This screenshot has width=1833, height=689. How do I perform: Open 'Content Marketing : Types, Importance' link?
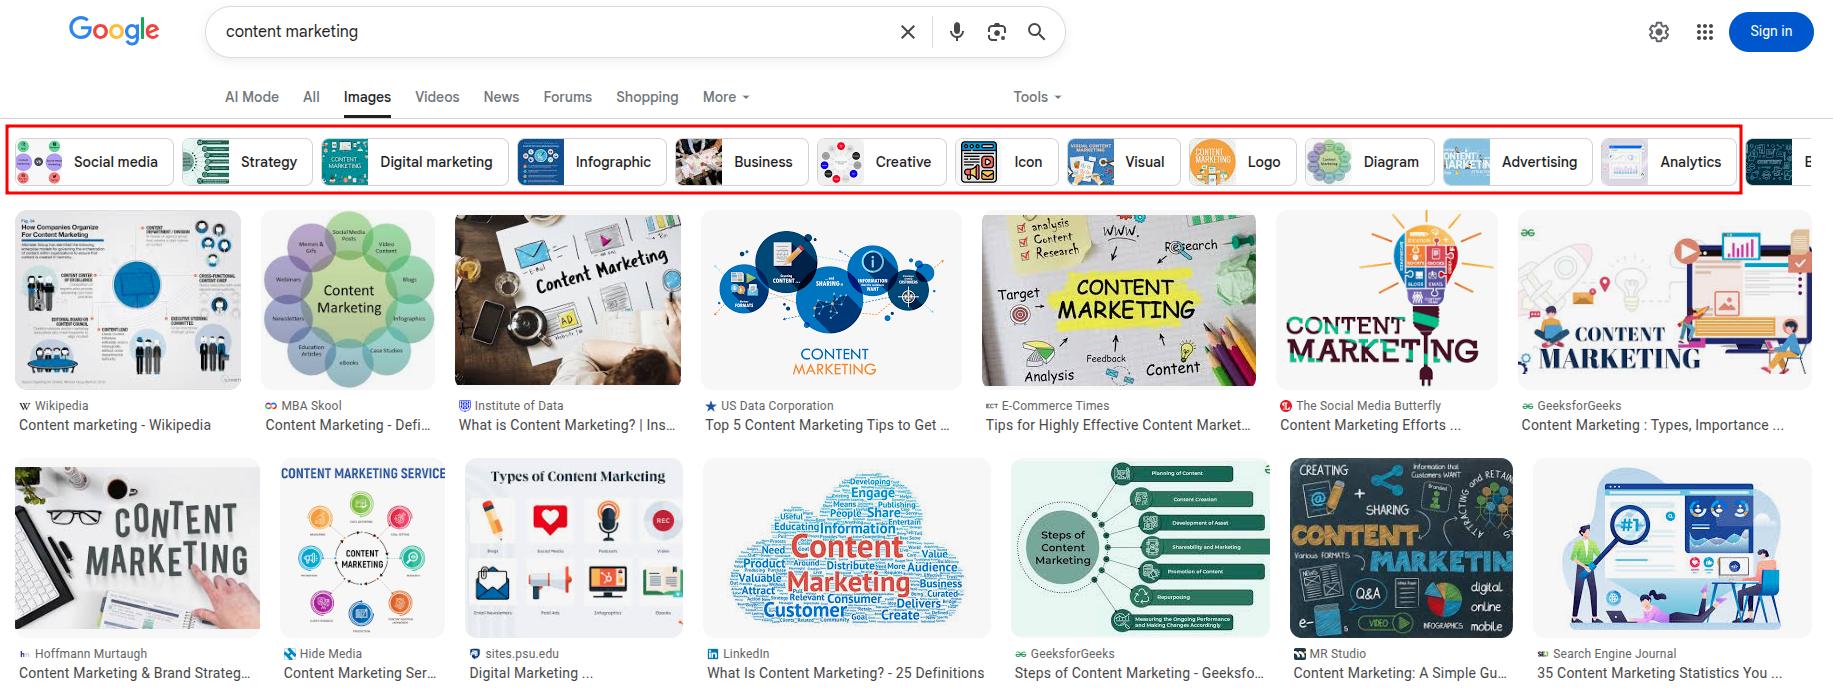click(x=1652, y=425)
